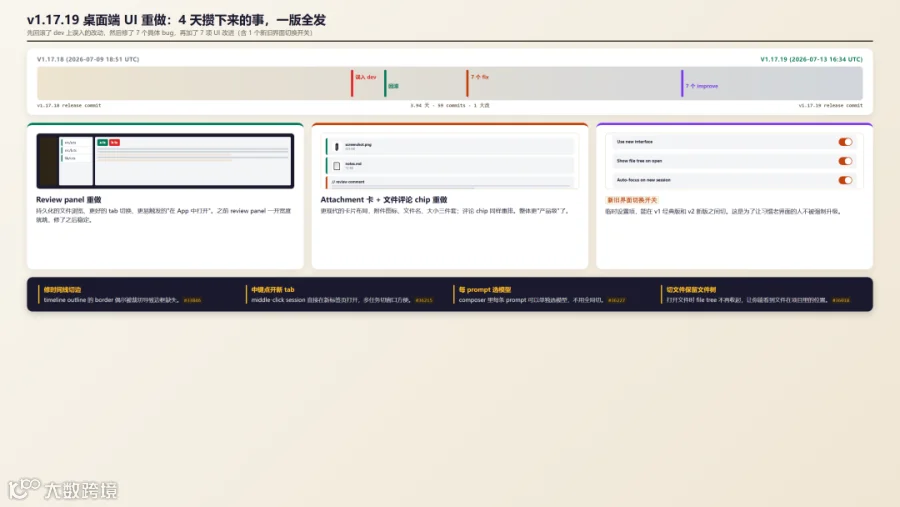Viewport: 900px width, 507px height.
Task: Click the orange tag under the toggles
Action: point(632,200)
